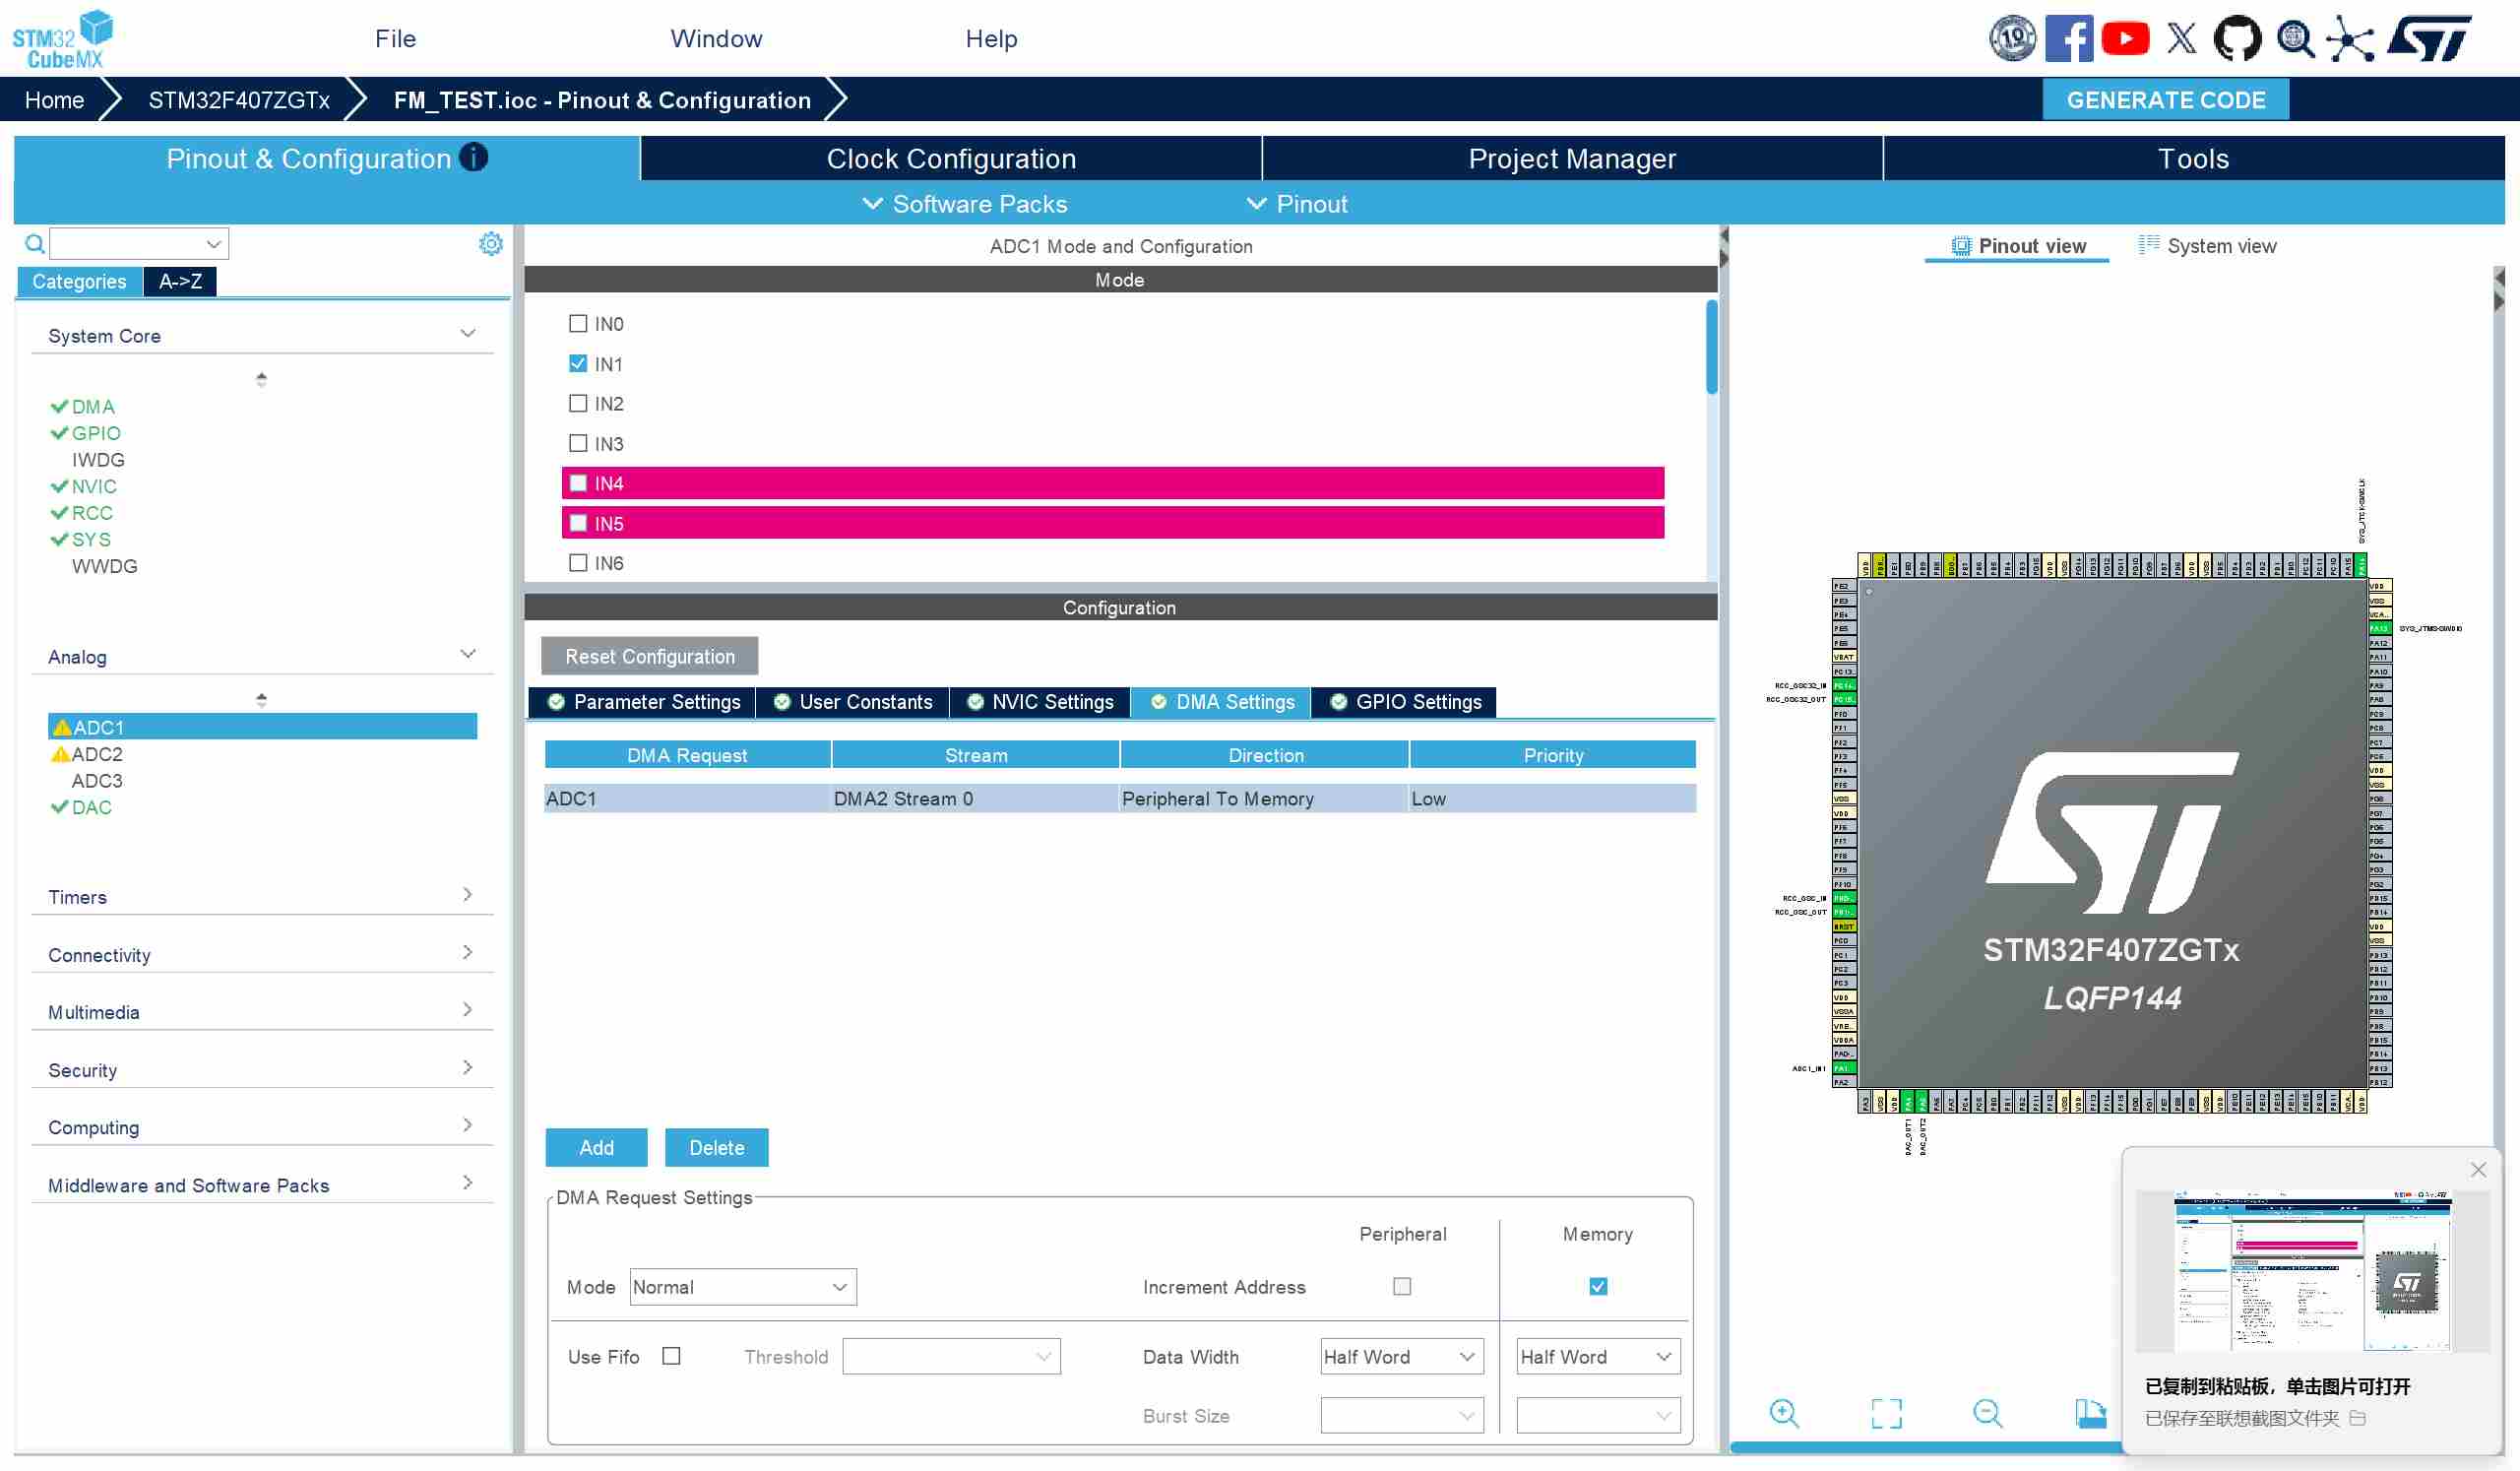This screenshot has width=2520, height=1471.
Task: Click the Add DMA request button
Action: [x=596, y=1147]
